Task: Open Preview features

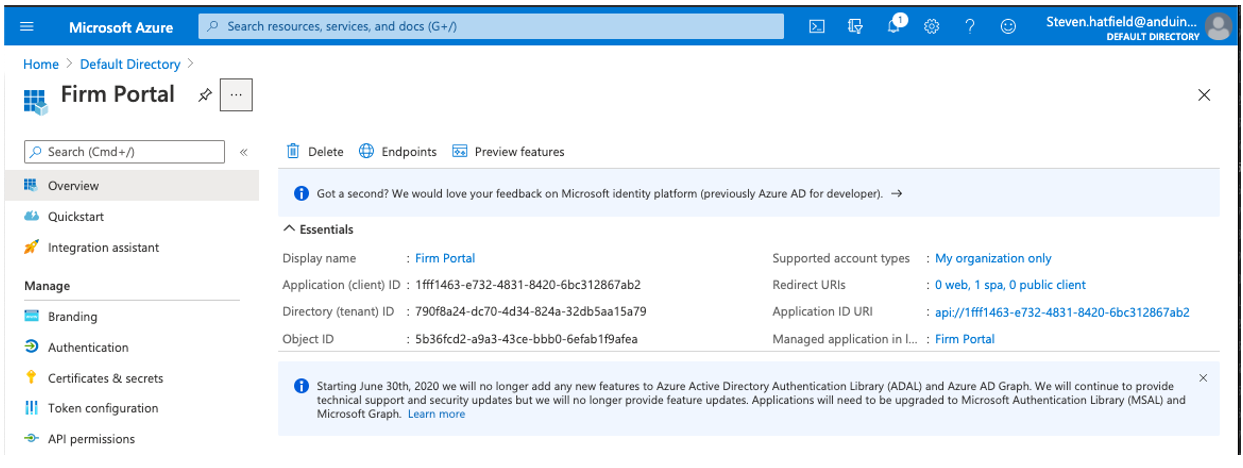Action: pos(508,152)
